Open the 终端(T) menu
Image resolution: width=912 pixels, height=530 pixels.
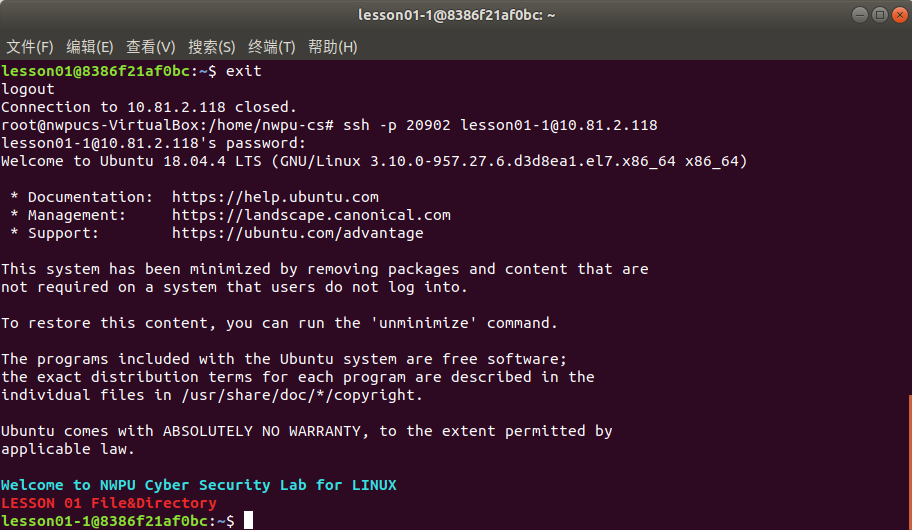(x=272, y=47)
